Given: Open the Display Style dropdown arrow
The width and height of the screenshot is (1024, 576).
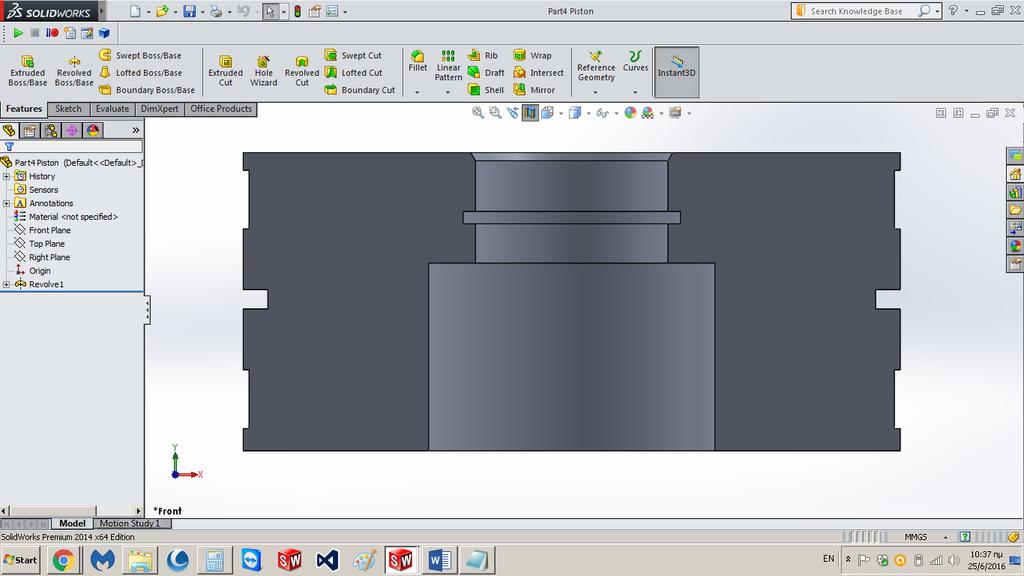Looking at the screenshot, I should 588,114.
